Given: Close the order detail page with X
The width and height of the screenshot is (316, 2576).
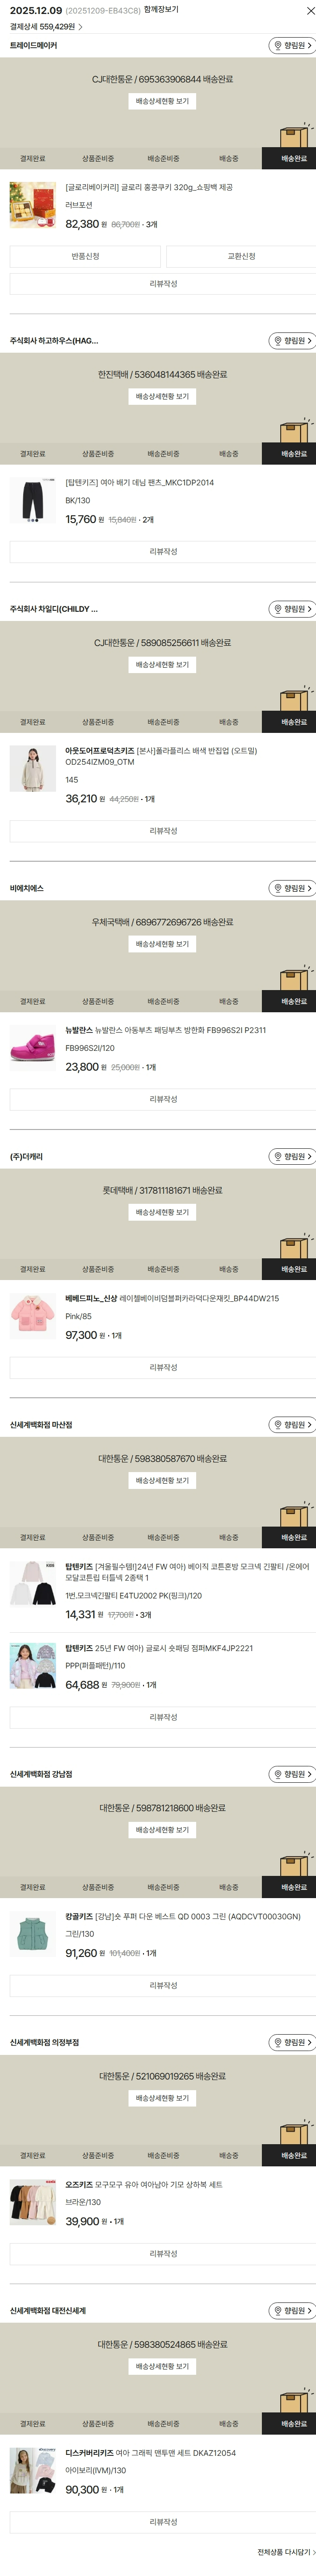Looking at the screenshot, I should coord(309,11).
